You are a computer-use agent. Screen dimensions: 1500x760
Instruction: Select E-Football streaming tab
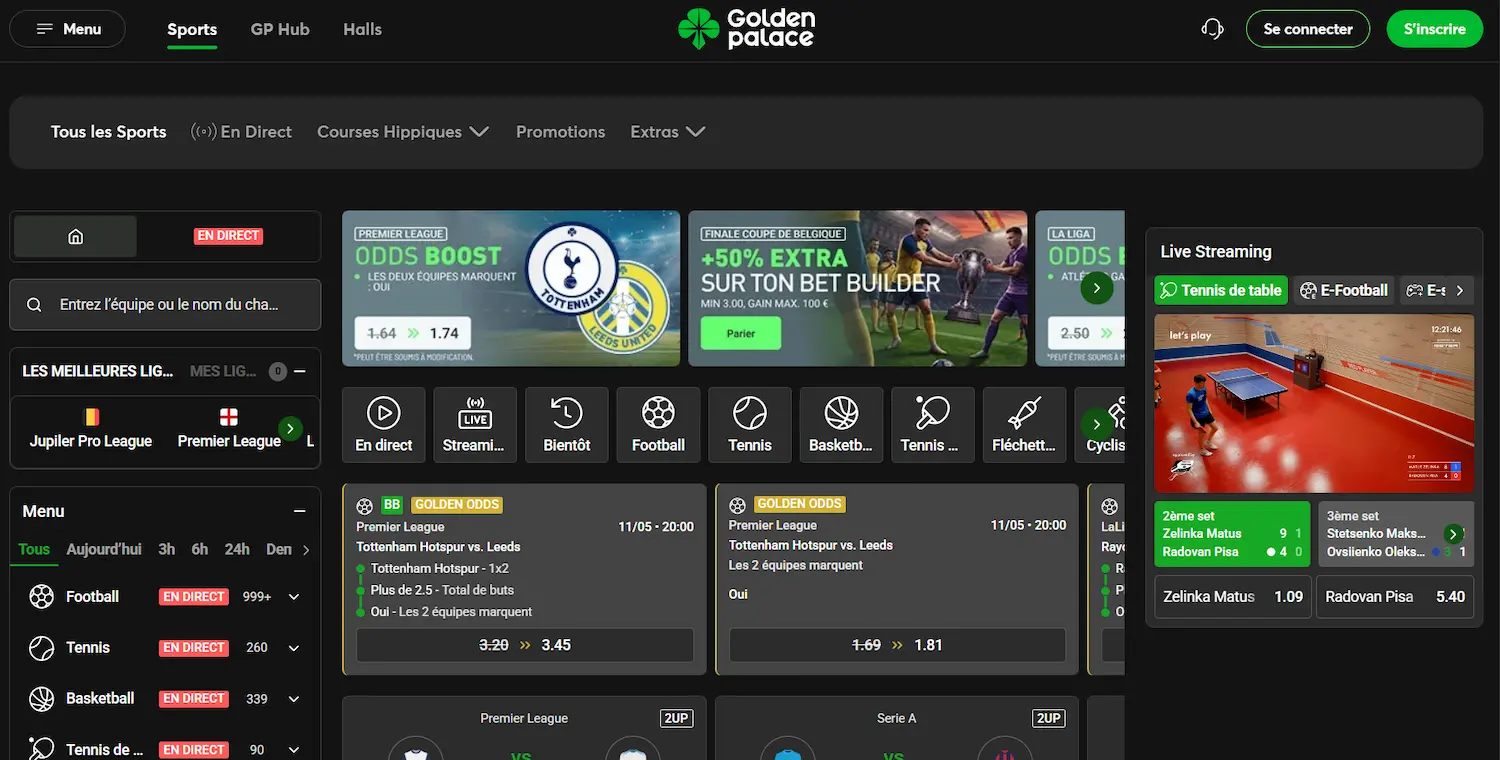pos(1344,290)
